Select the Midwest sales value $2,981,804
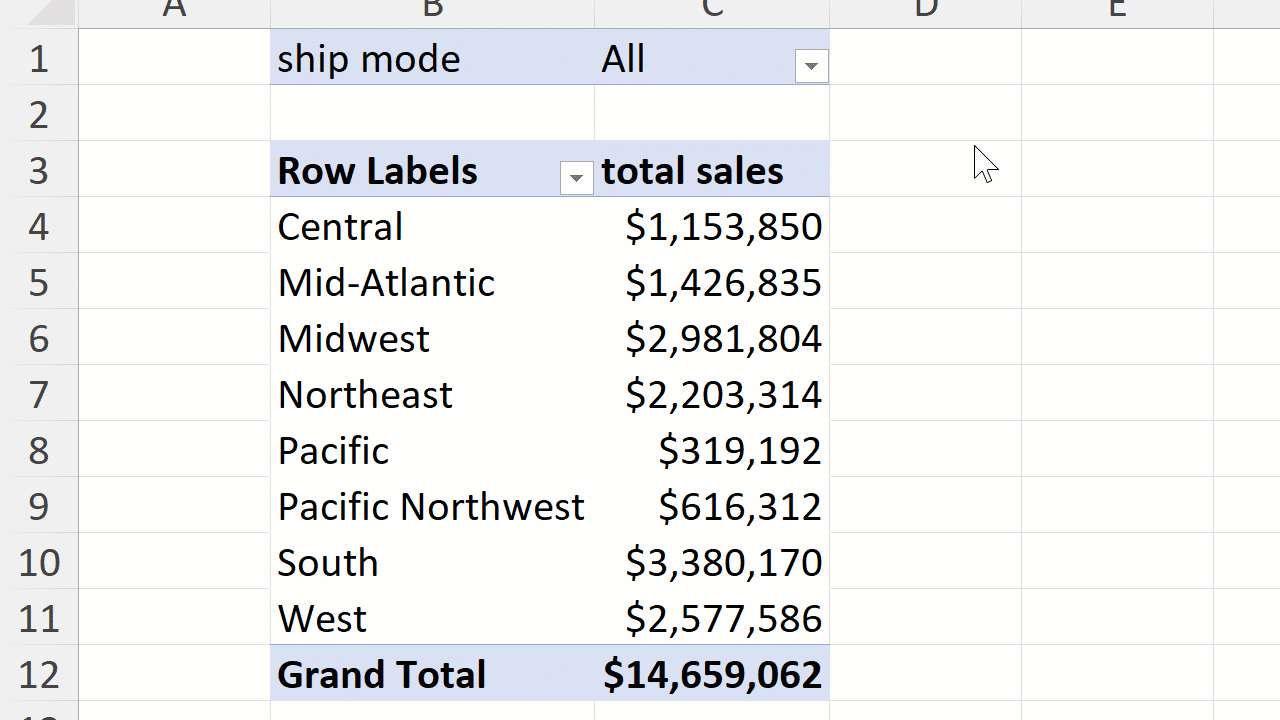The width and height of the screenshot is (1280, 720). 722,339
